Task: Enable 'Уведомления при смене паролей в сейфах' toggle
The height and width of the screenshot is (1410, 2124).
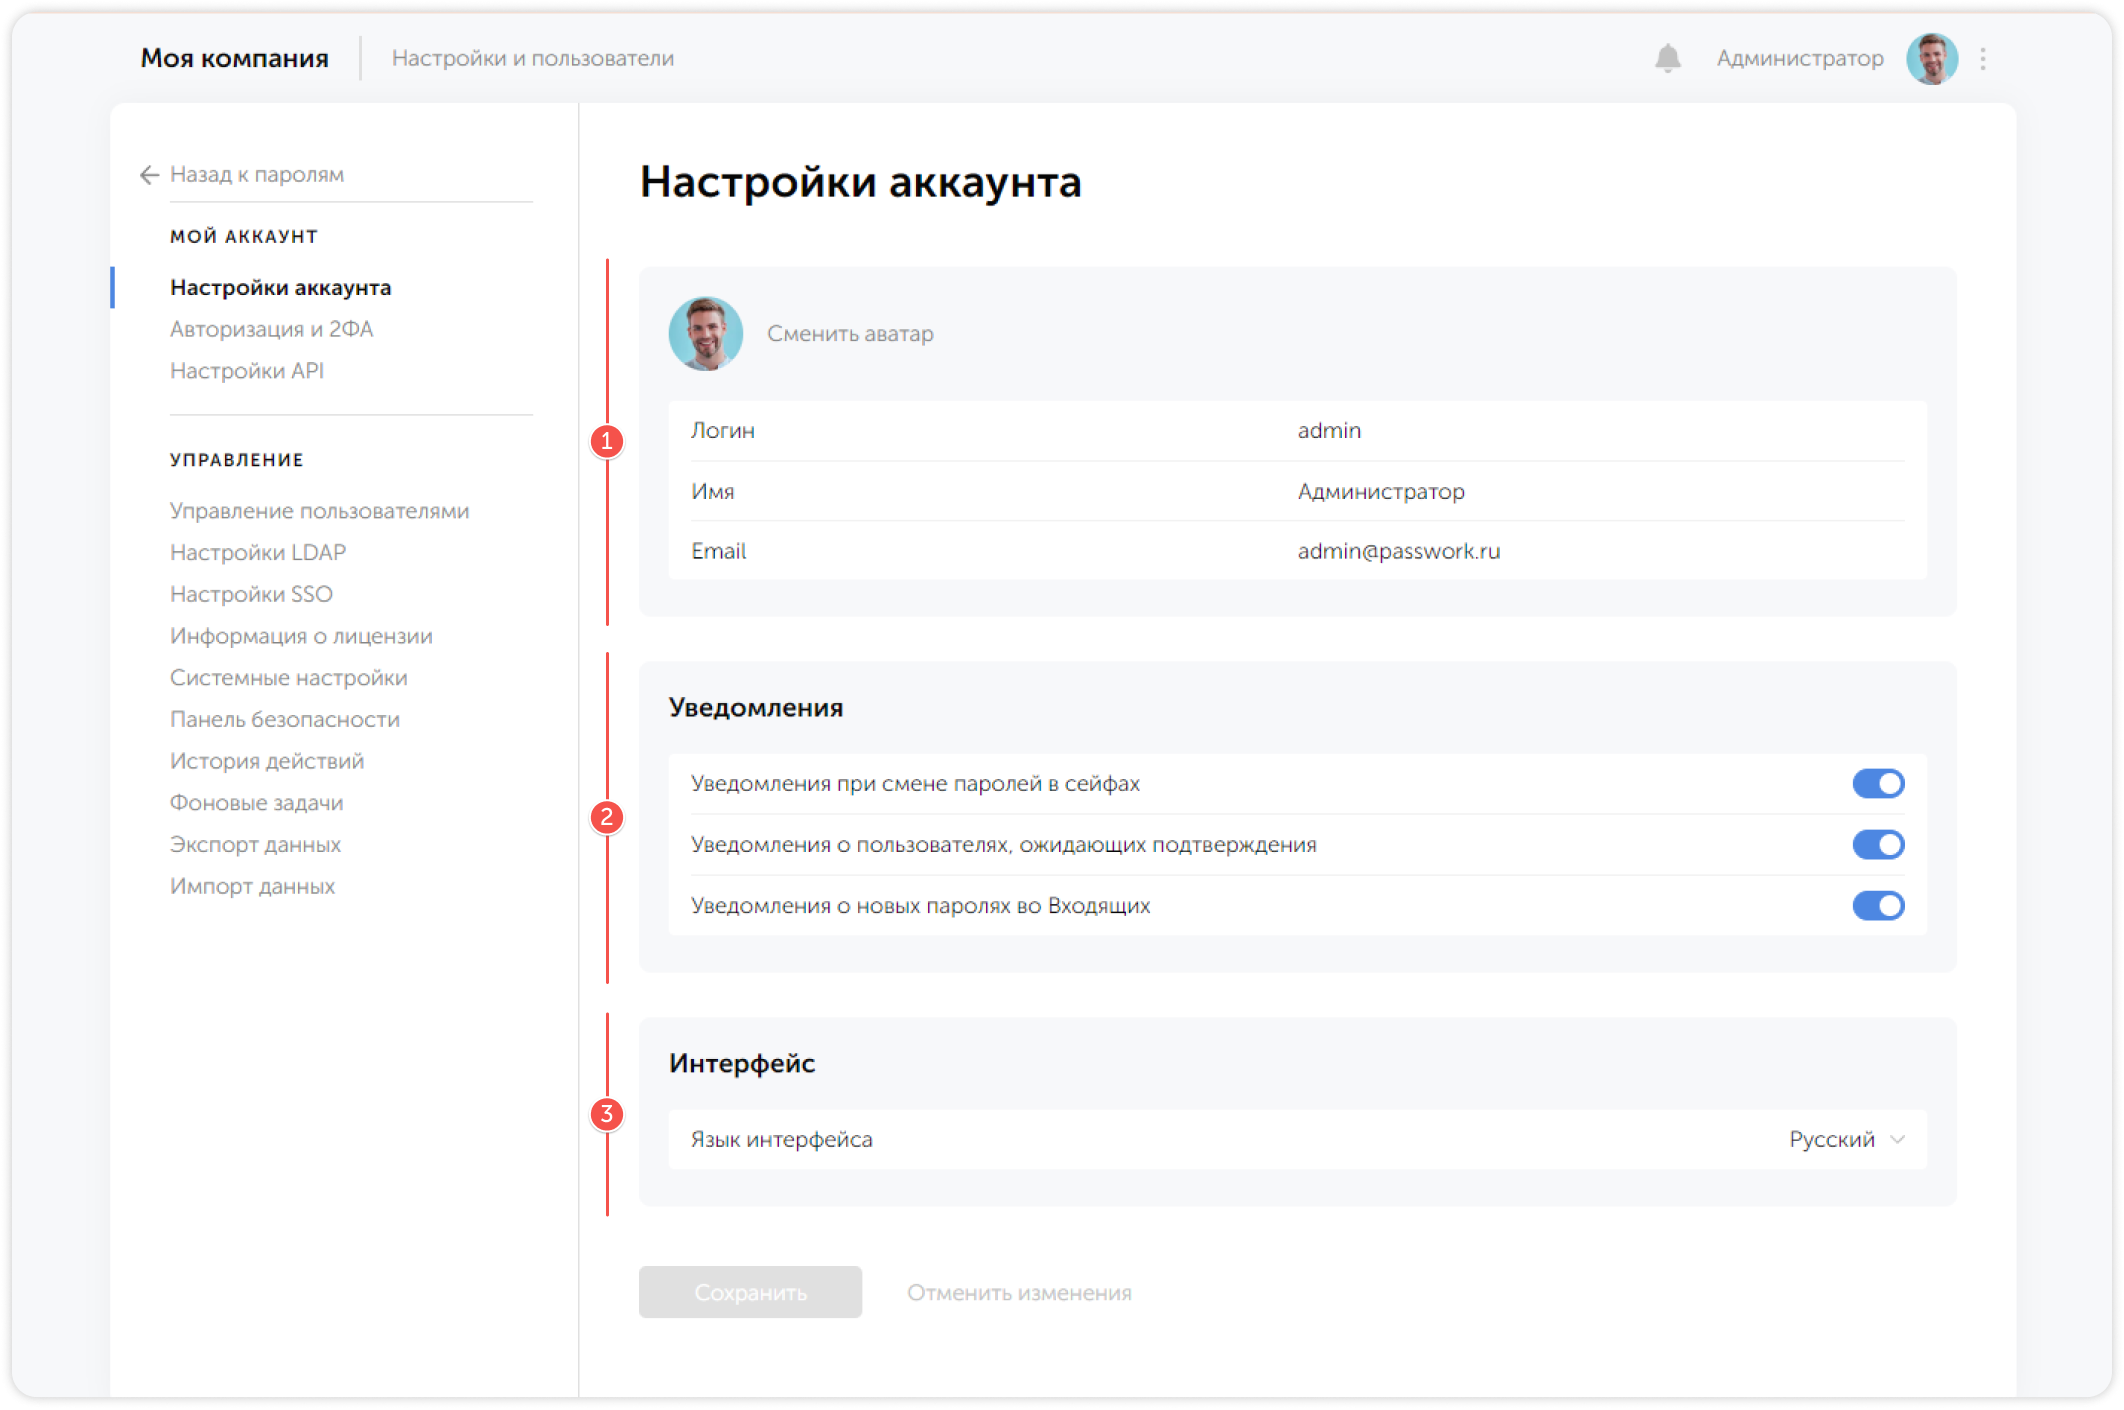Action: coord(1878,783)
